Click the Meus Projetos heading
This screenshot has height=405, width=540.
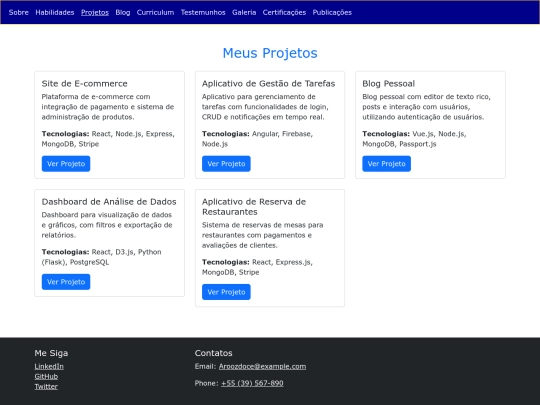coord(270,53)
